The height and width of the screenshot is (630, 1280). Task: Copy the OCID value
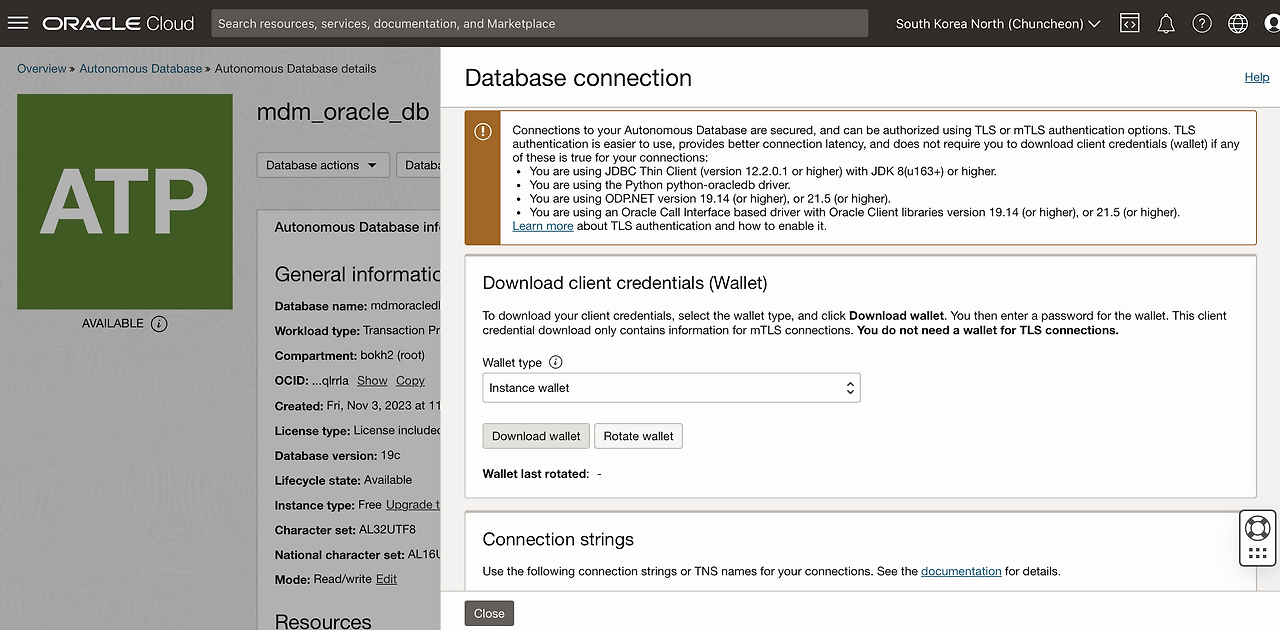tap(410, 381)
